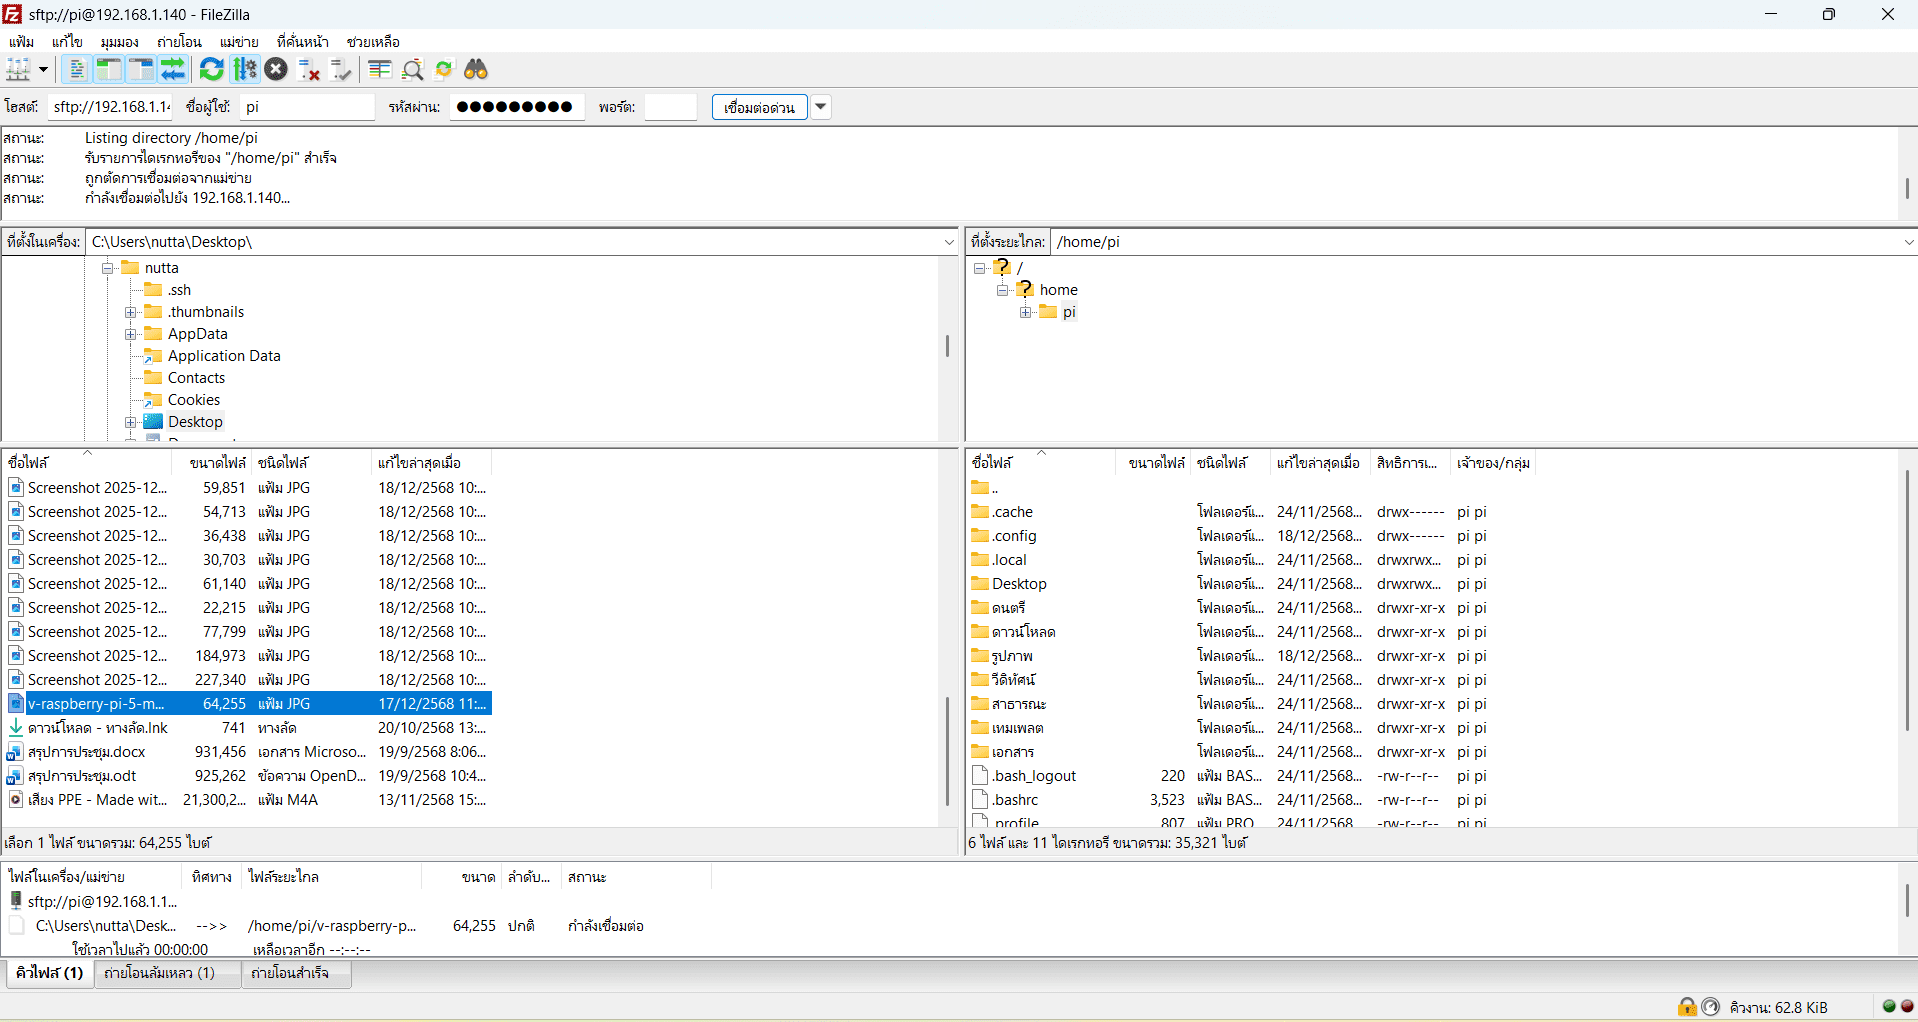Select the สรุปการประชุม.odt file icon
This screenshot has height=1022, width=1918.
16,776
